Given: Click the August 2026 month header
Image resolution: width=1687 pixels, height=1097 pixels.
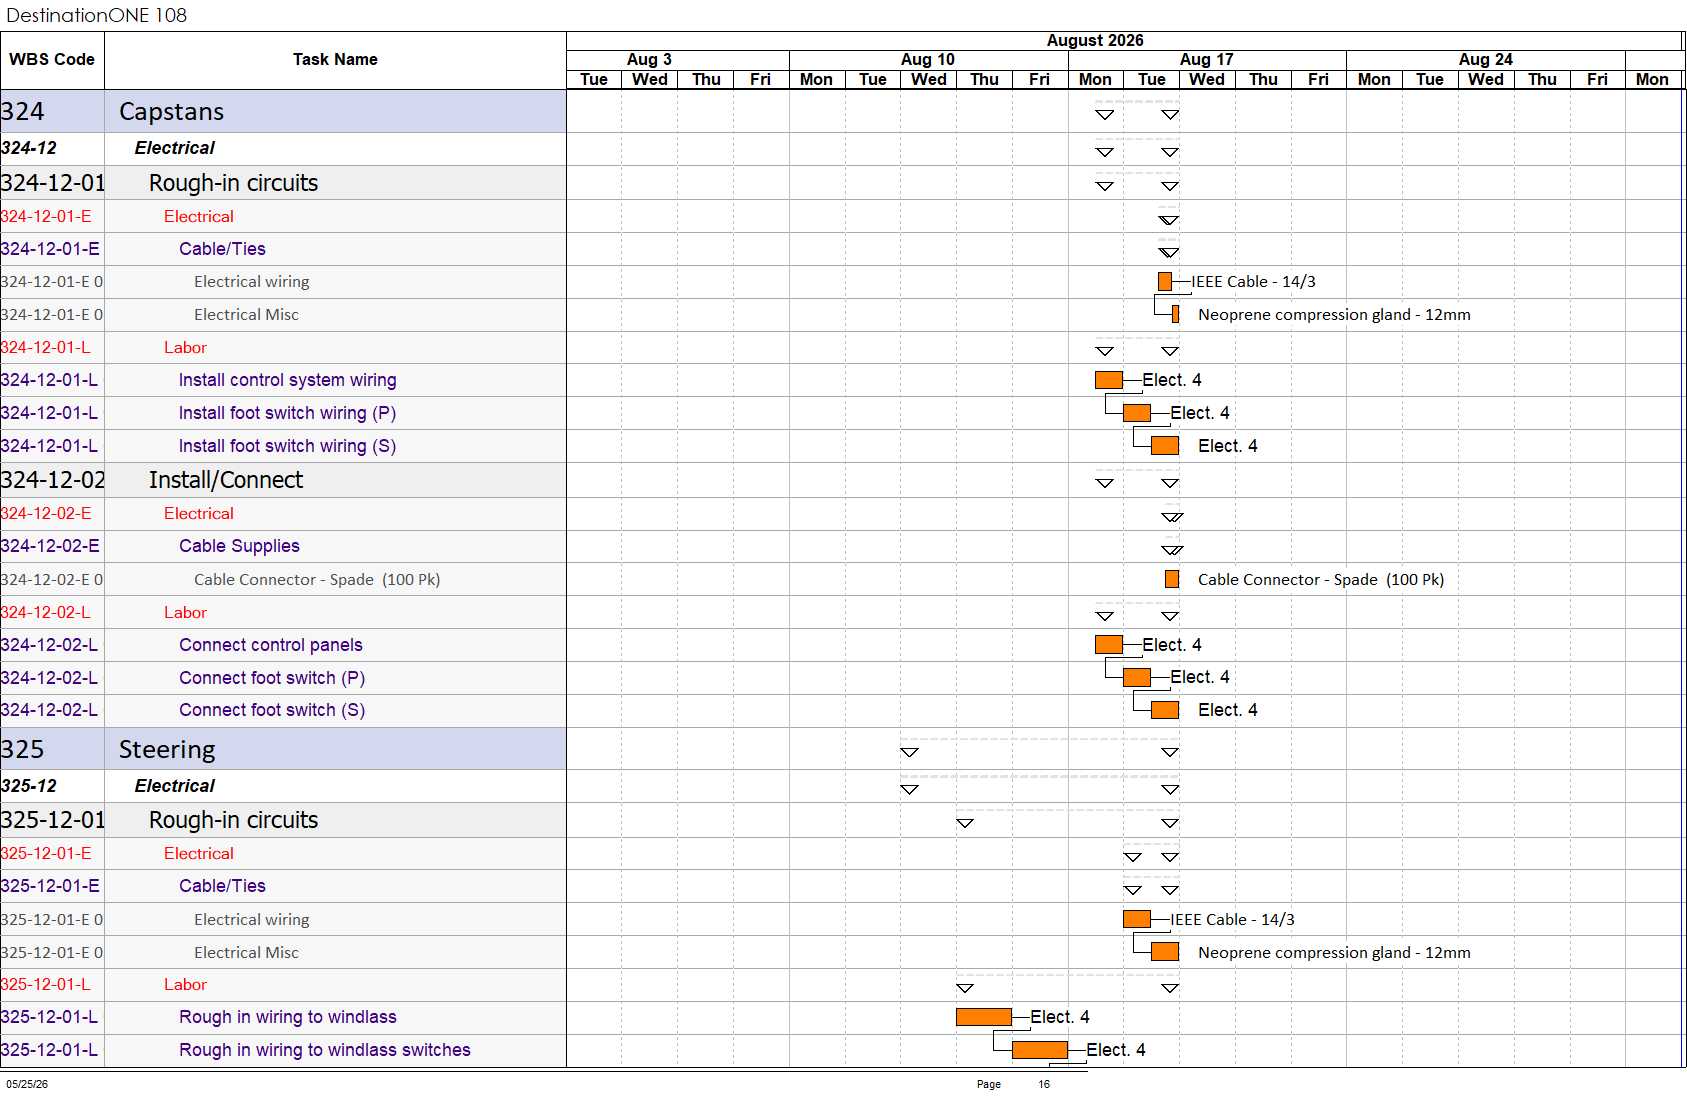Looking at the screenshot, I should [1095, 41].
